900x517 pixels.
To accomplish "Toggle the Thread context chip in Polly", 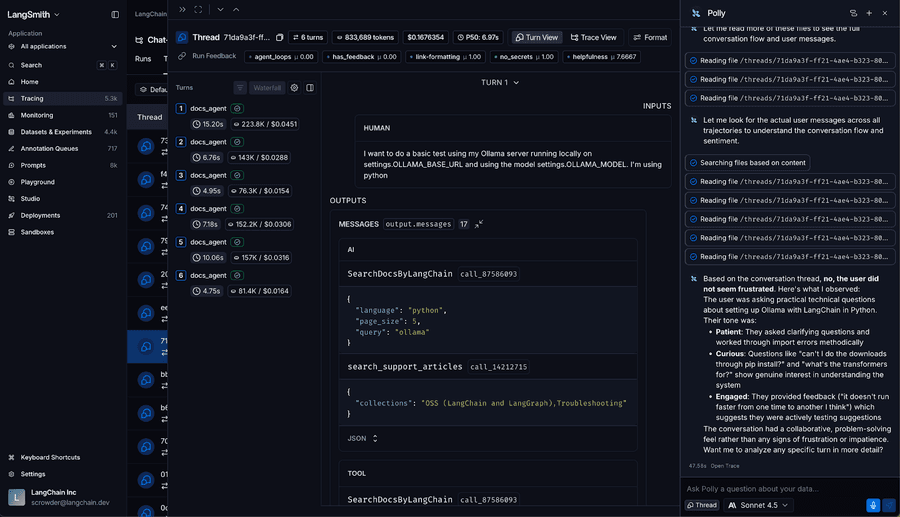I will (703, 505).
